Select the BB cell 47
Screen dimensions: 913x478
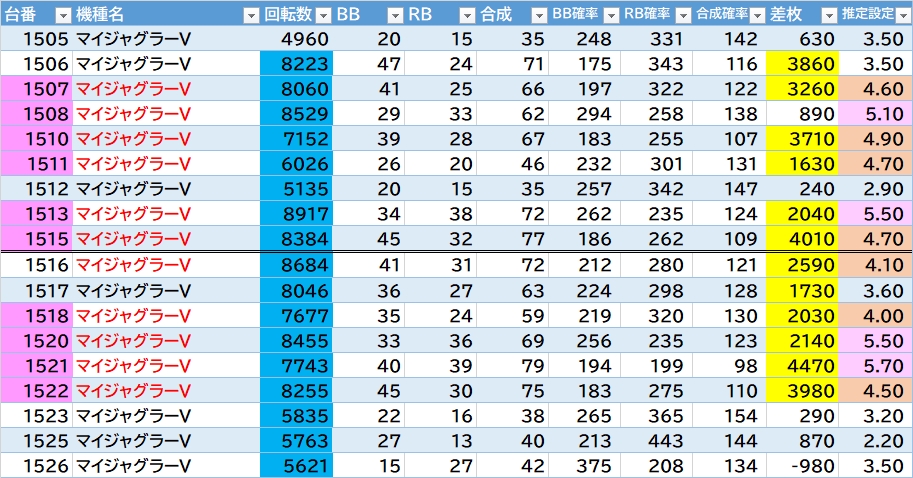pos(369,63)
